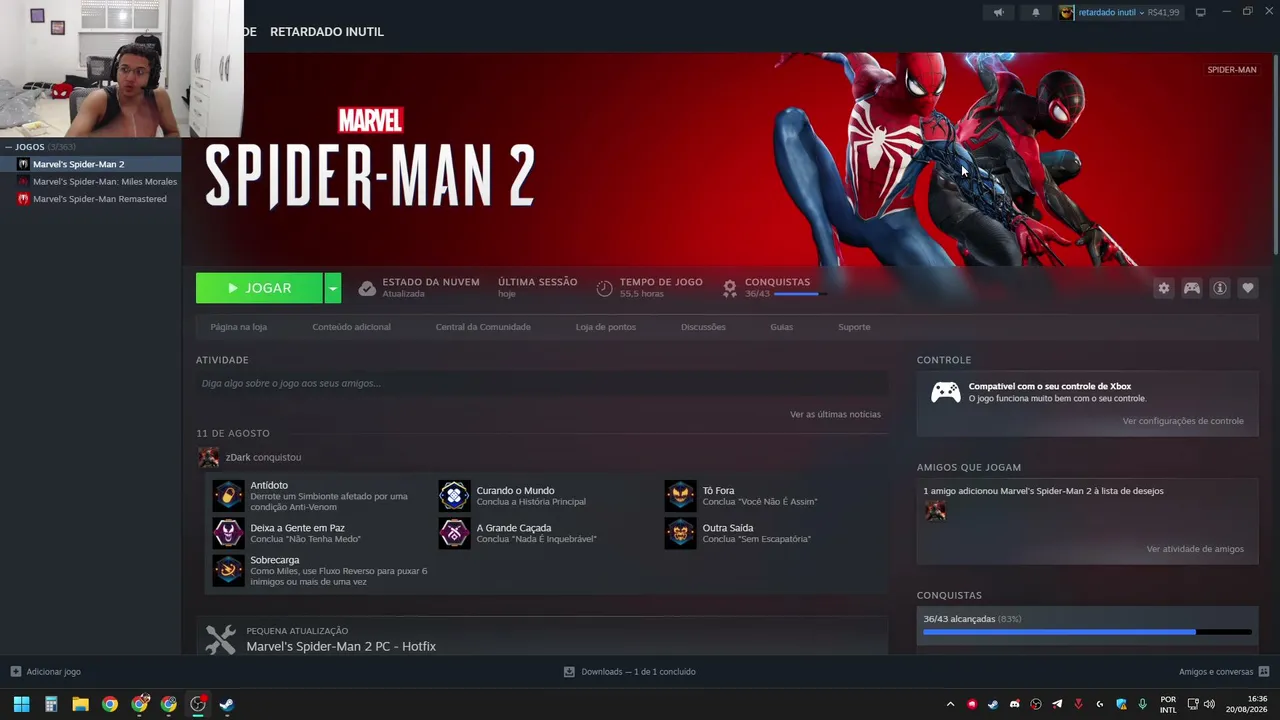The height and width of the screenshot is (720, 1280).
Task: Open the announcements megaphone icon
Action: click(x=998, y=12)
